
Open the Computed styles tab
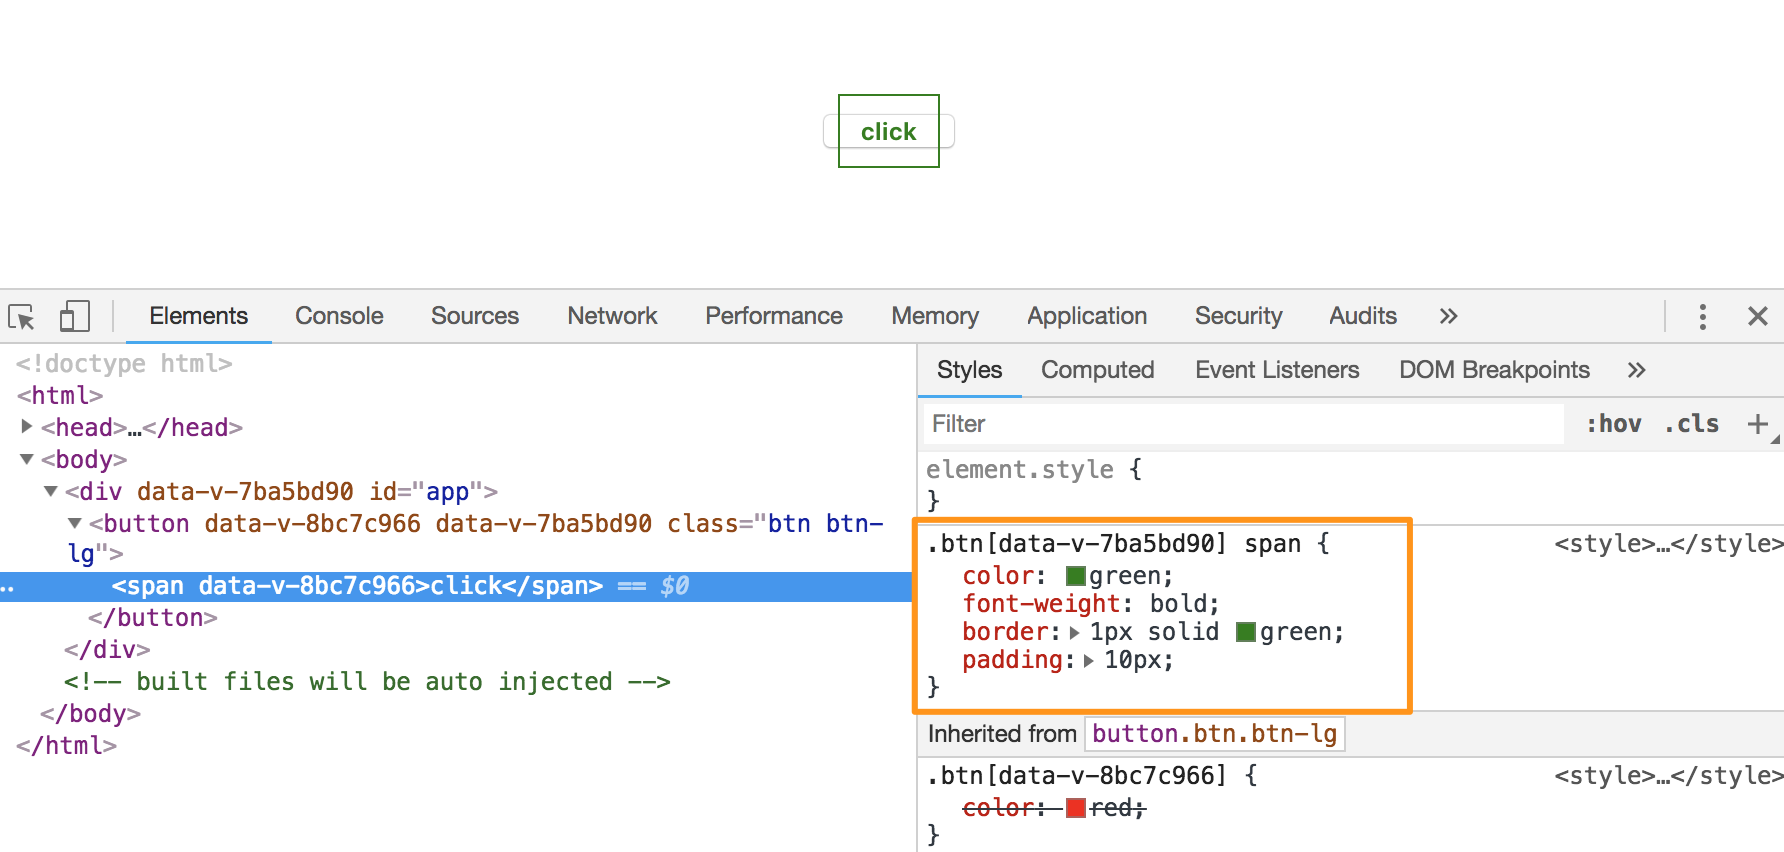1097,371
